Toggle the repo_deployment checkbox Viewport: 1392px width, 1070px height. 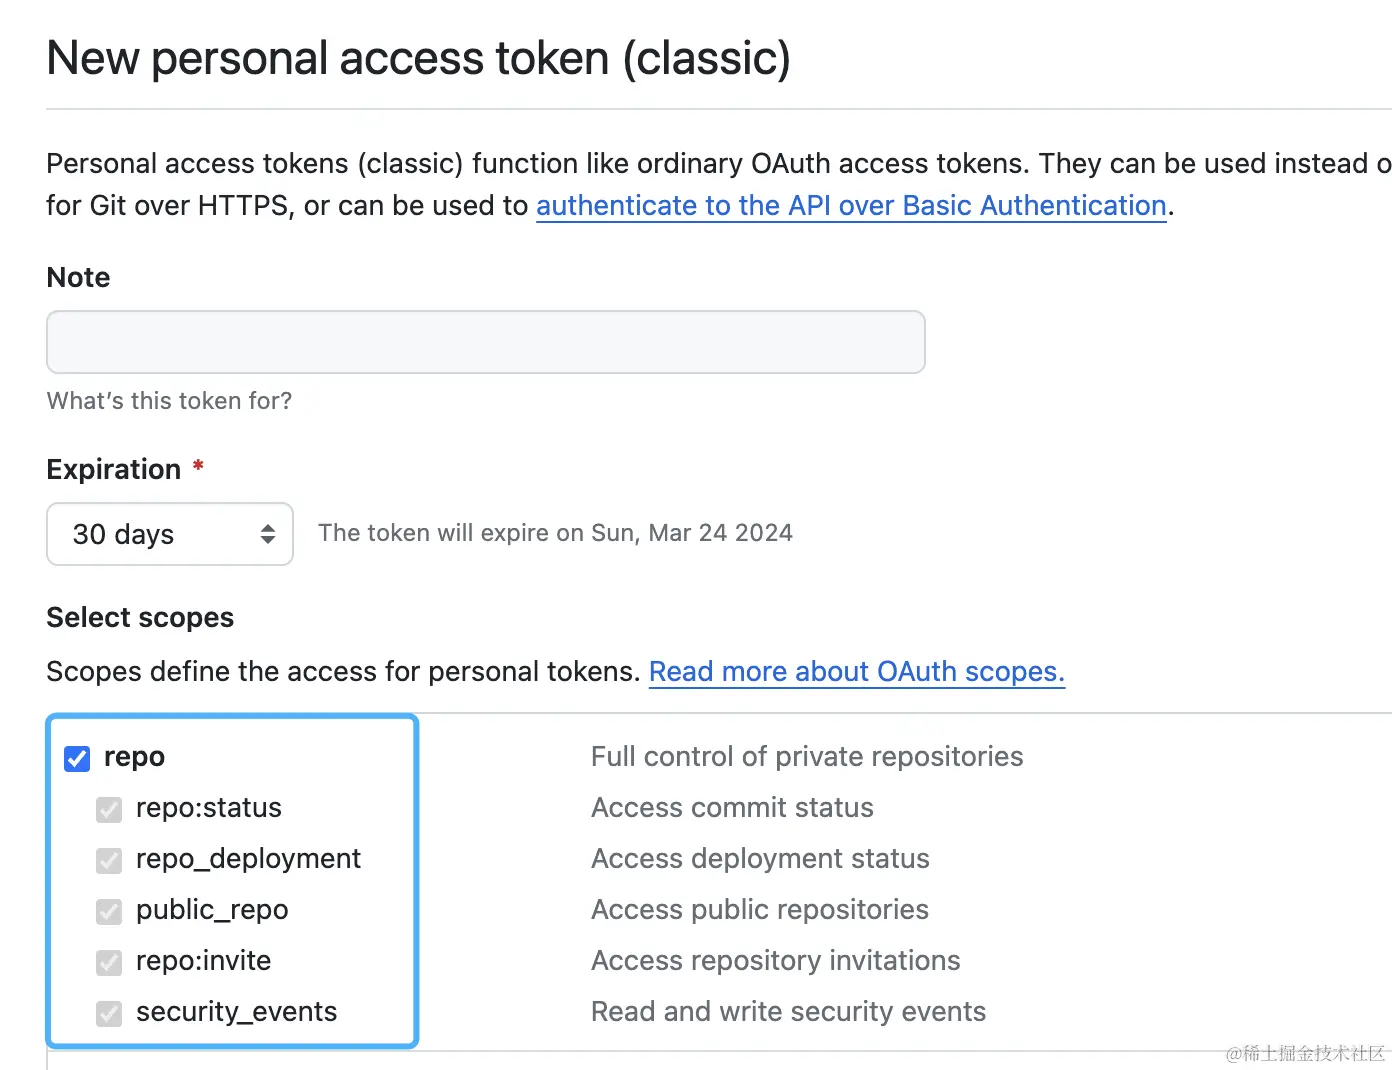click(x=109, y=860)
